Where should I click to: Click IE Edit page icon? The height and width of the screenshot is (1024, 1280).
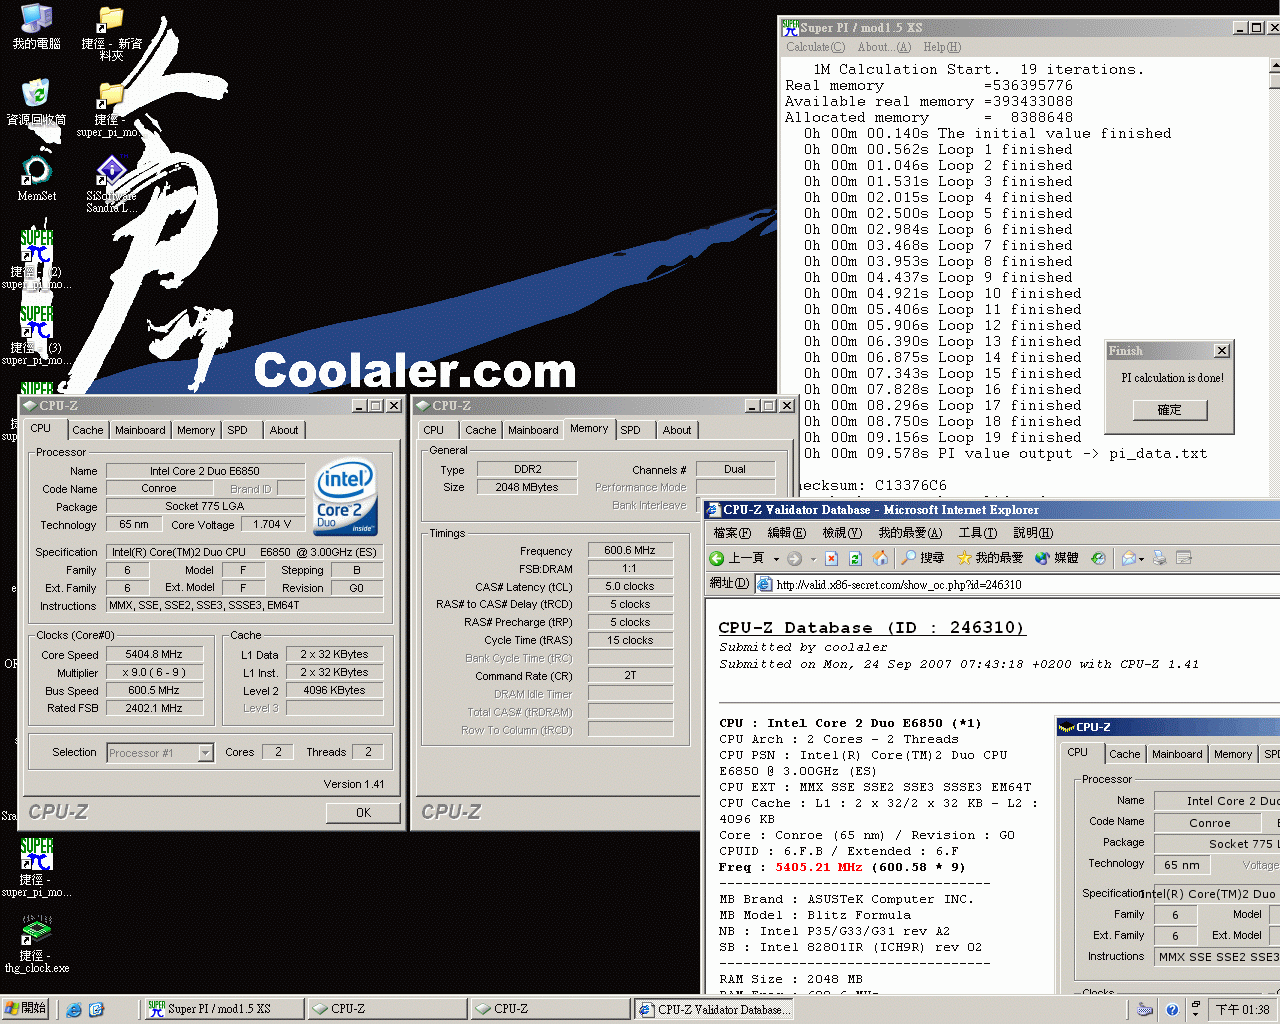1184,558
